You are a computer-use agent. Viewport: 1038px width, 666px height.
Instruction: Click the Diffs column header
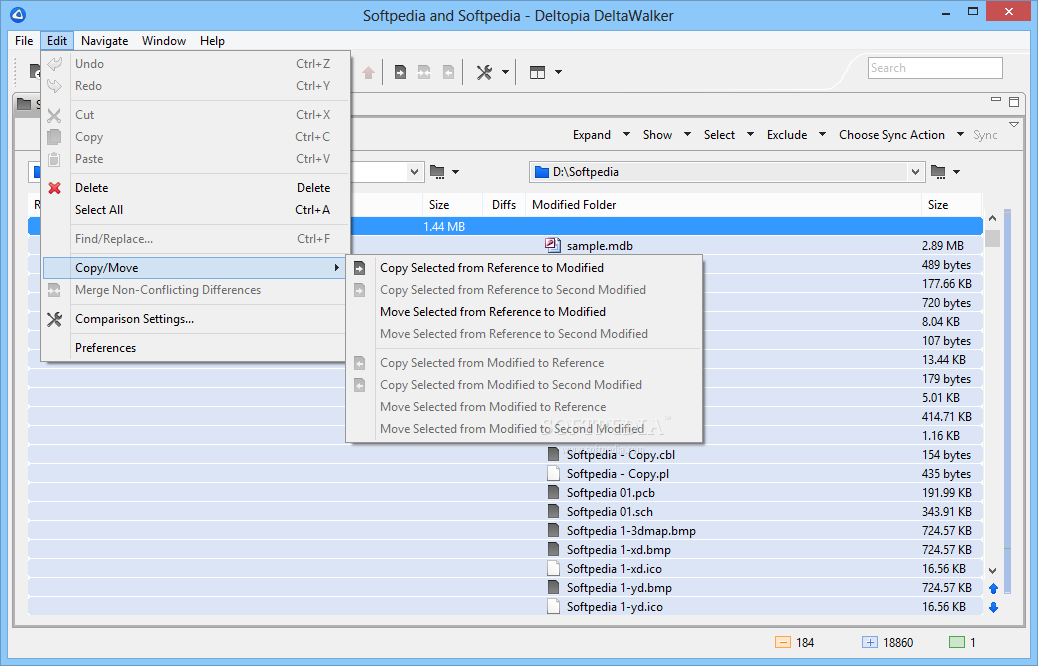pos(504,205)
